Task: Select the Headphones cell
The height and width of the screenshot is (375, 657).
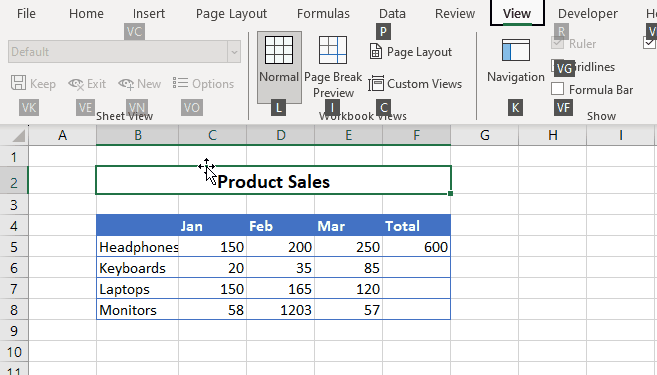Action: (x=137, y=247)
